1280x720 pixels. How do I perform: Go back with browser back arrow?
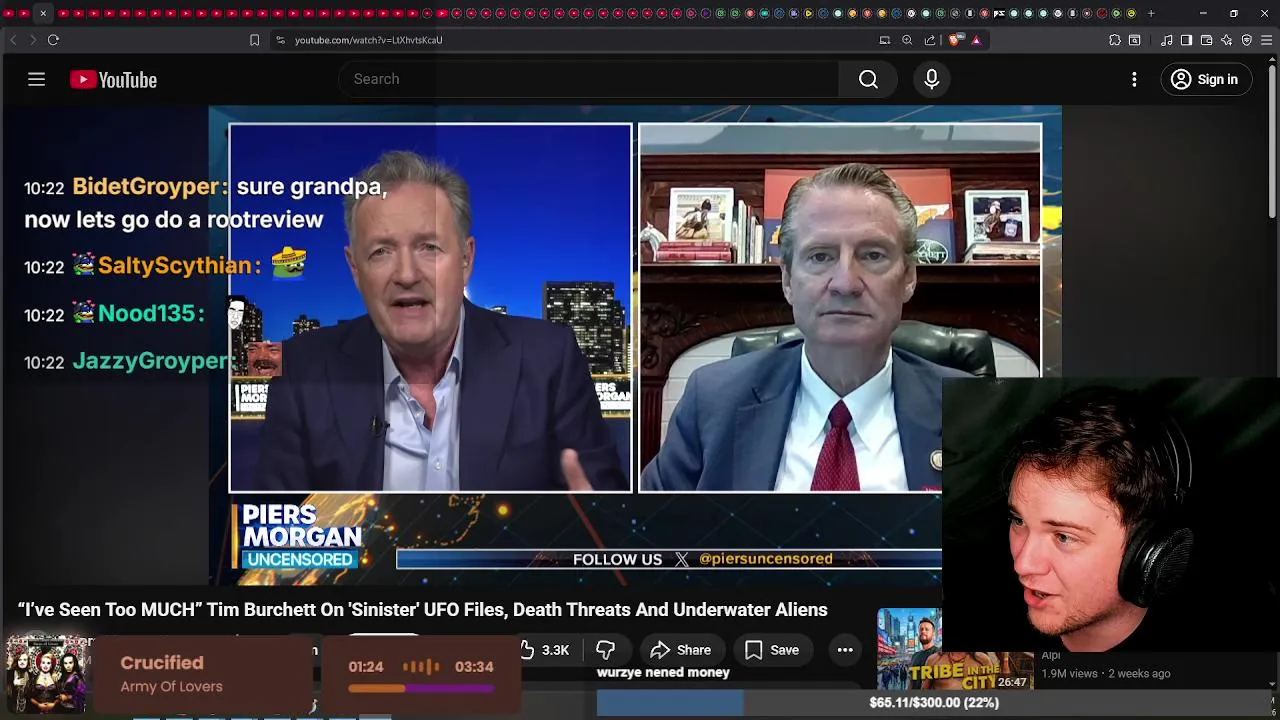(13, 40)
